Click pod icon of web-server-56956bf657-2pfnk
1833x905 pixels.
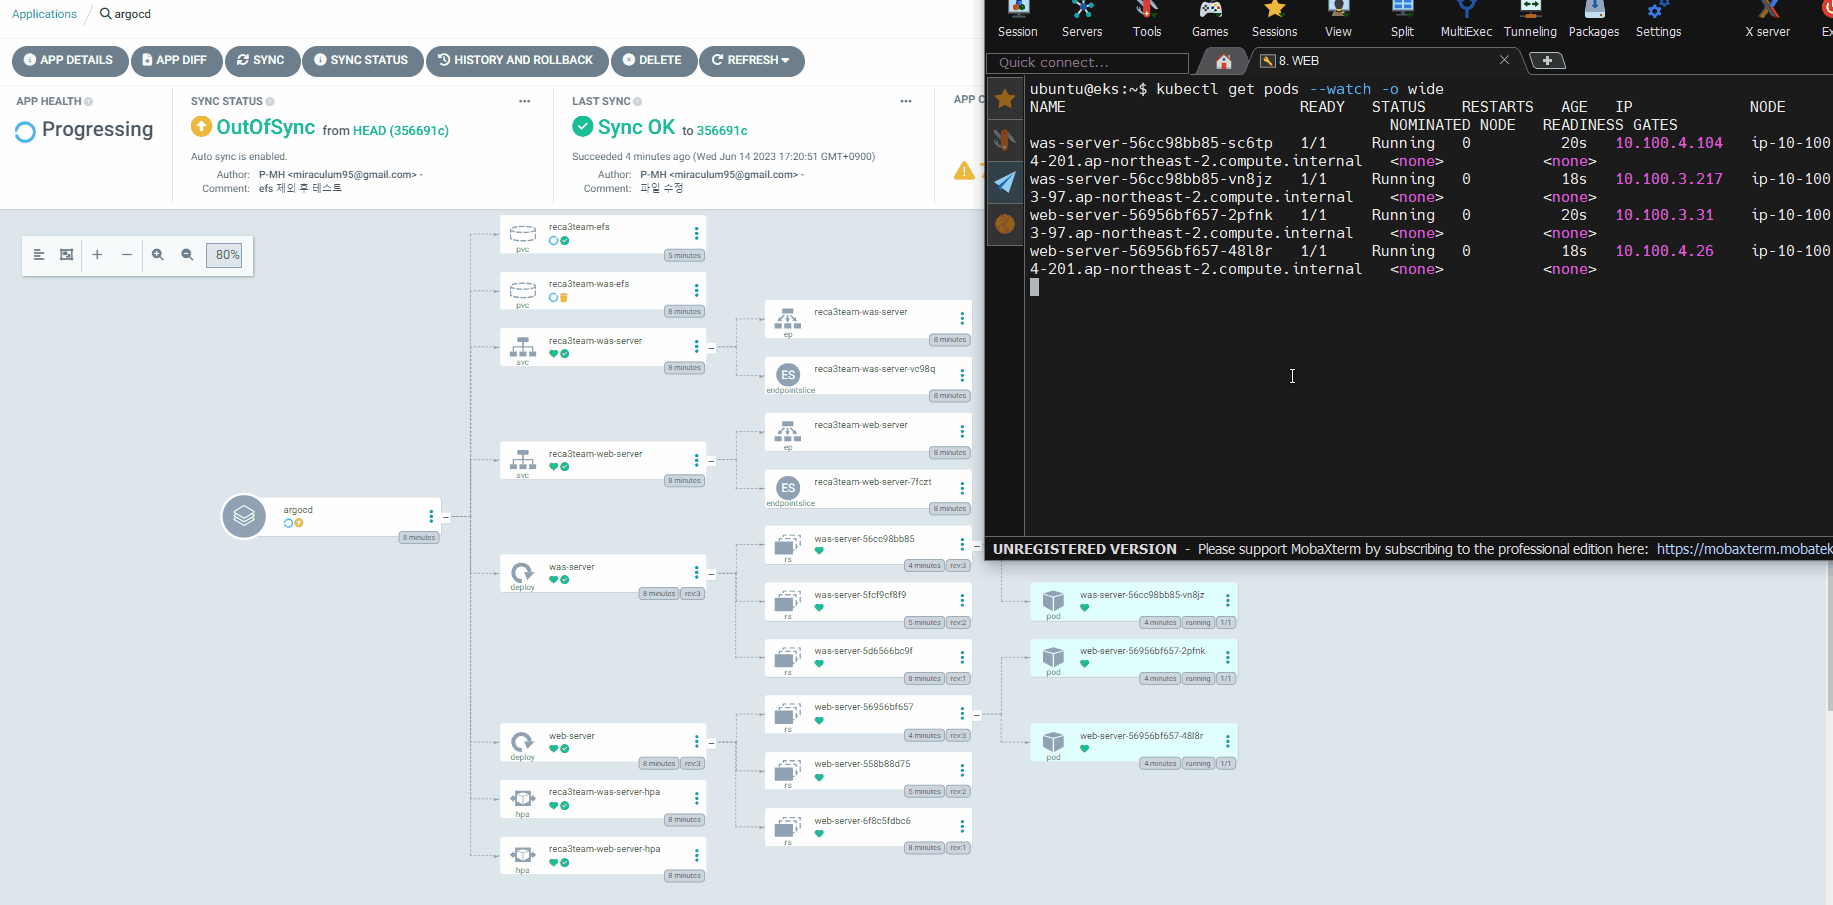[1053, 657]
